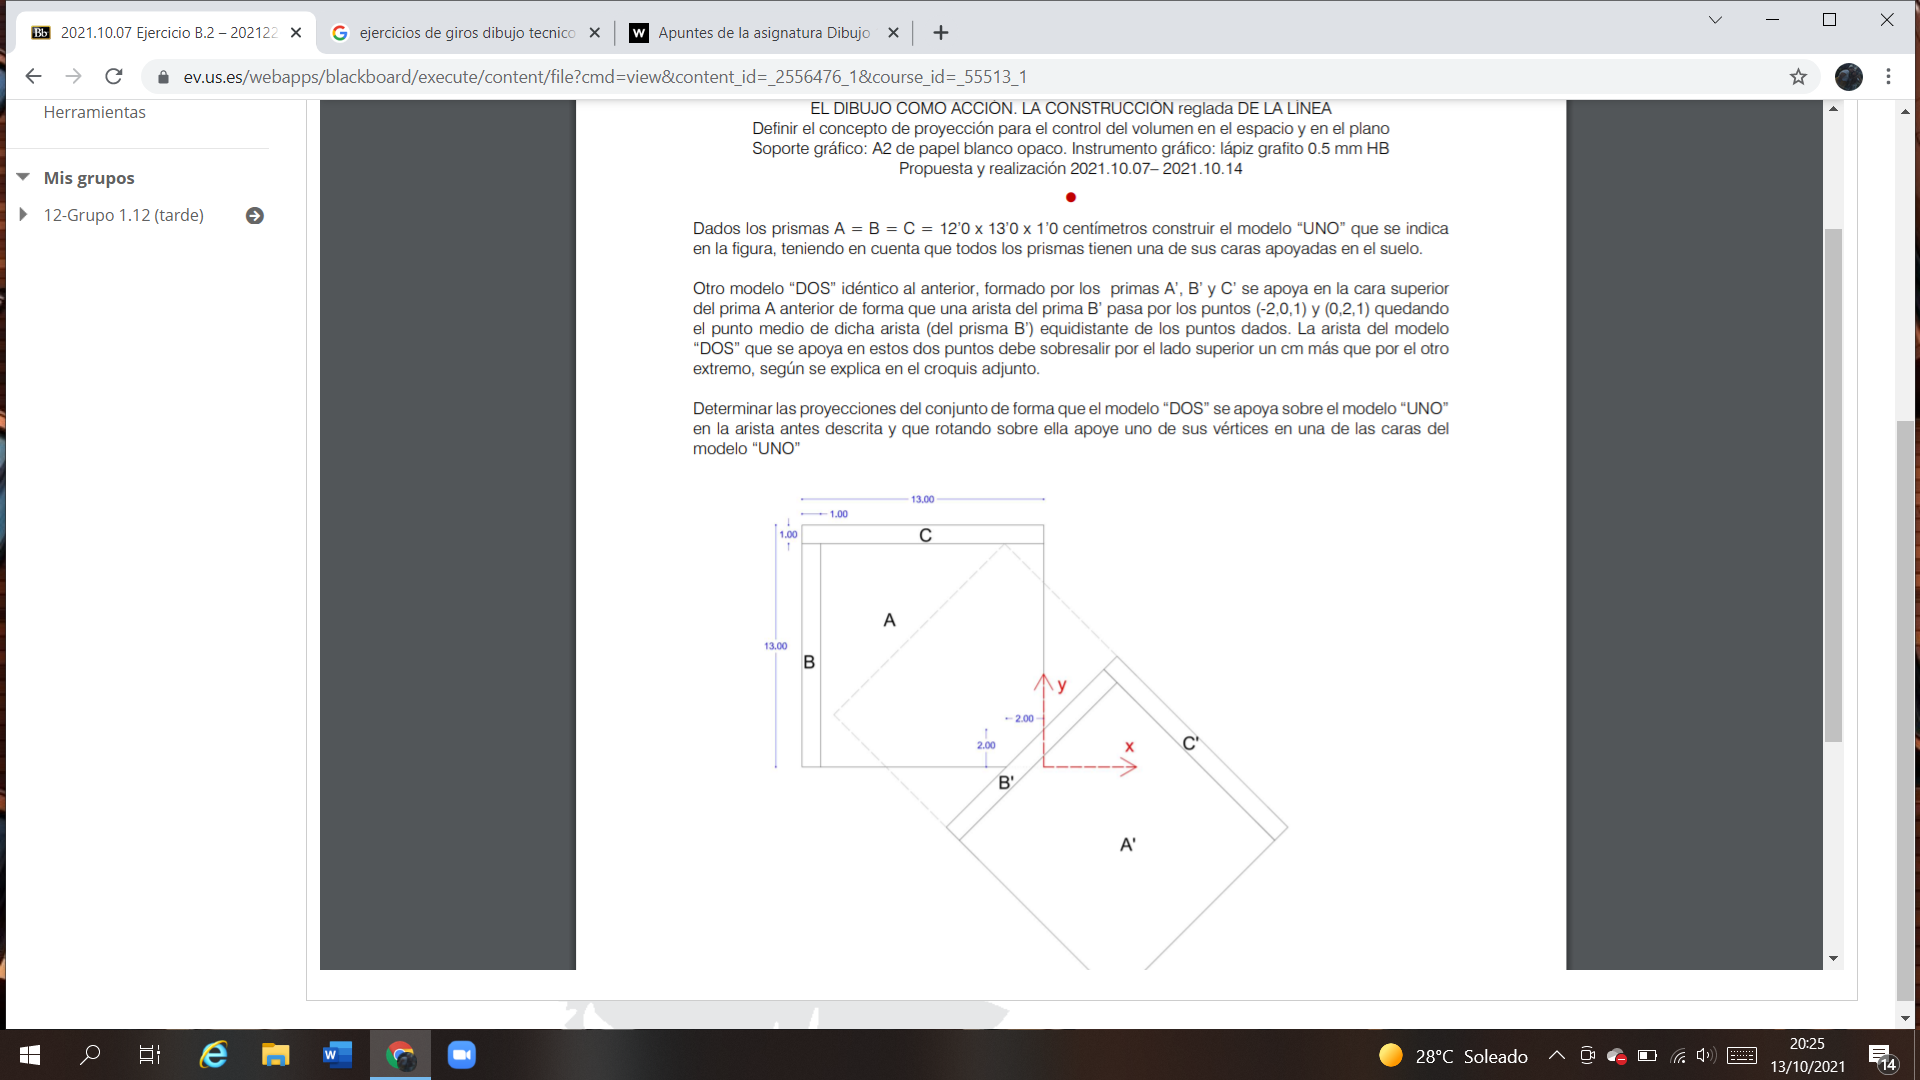This screenshot has width=1920, height=1080.
Task: Collapse the 'Mis grupos' section
Action: pos(23,177)
